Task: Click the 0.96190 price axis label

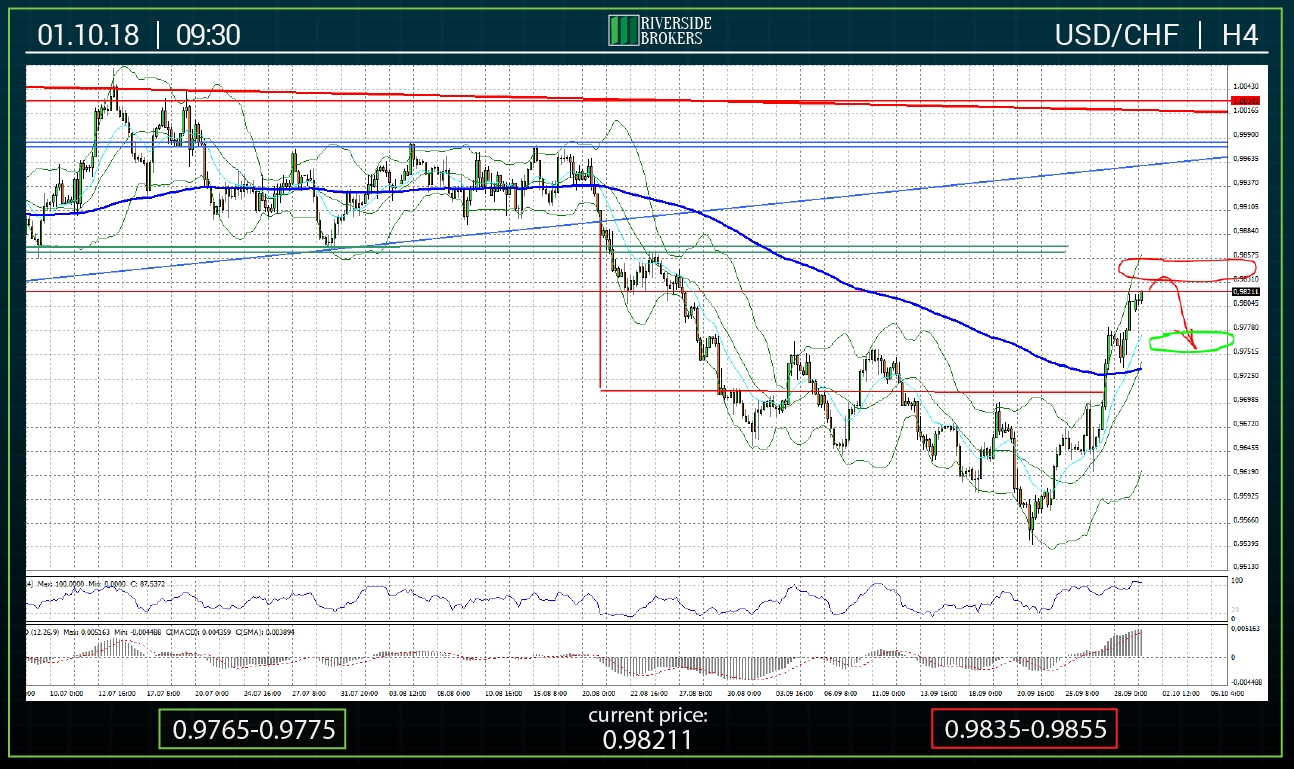Action: click(1246, 471)
